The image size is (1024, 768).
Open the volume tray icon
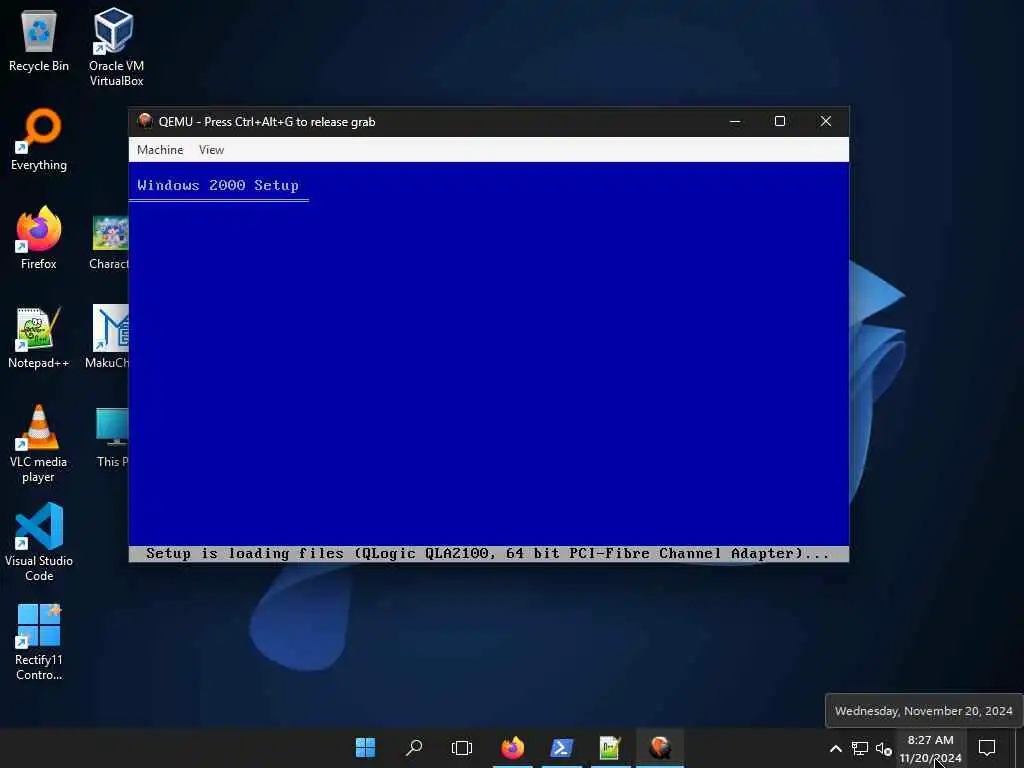(884, 748)
